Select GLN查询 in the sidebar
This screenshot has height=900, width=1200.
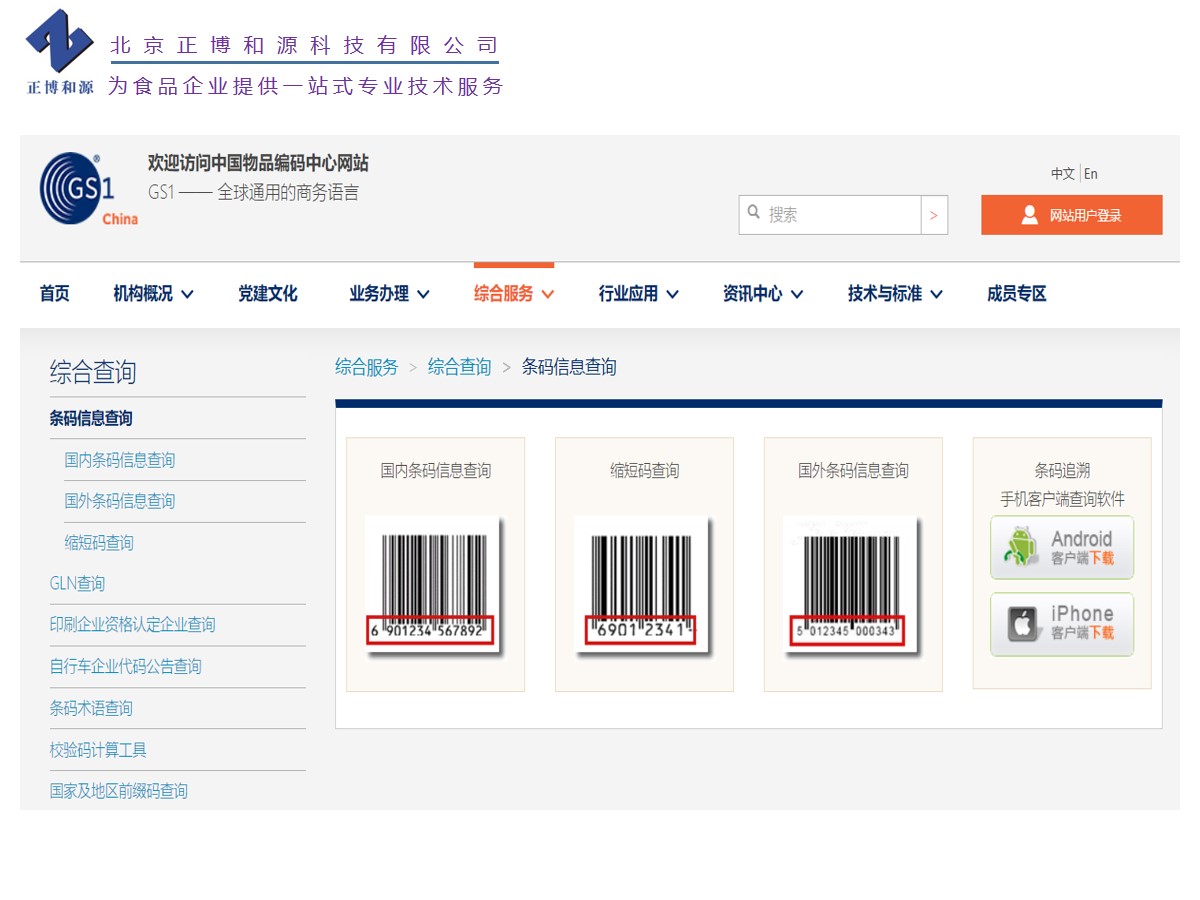(78, 583)
